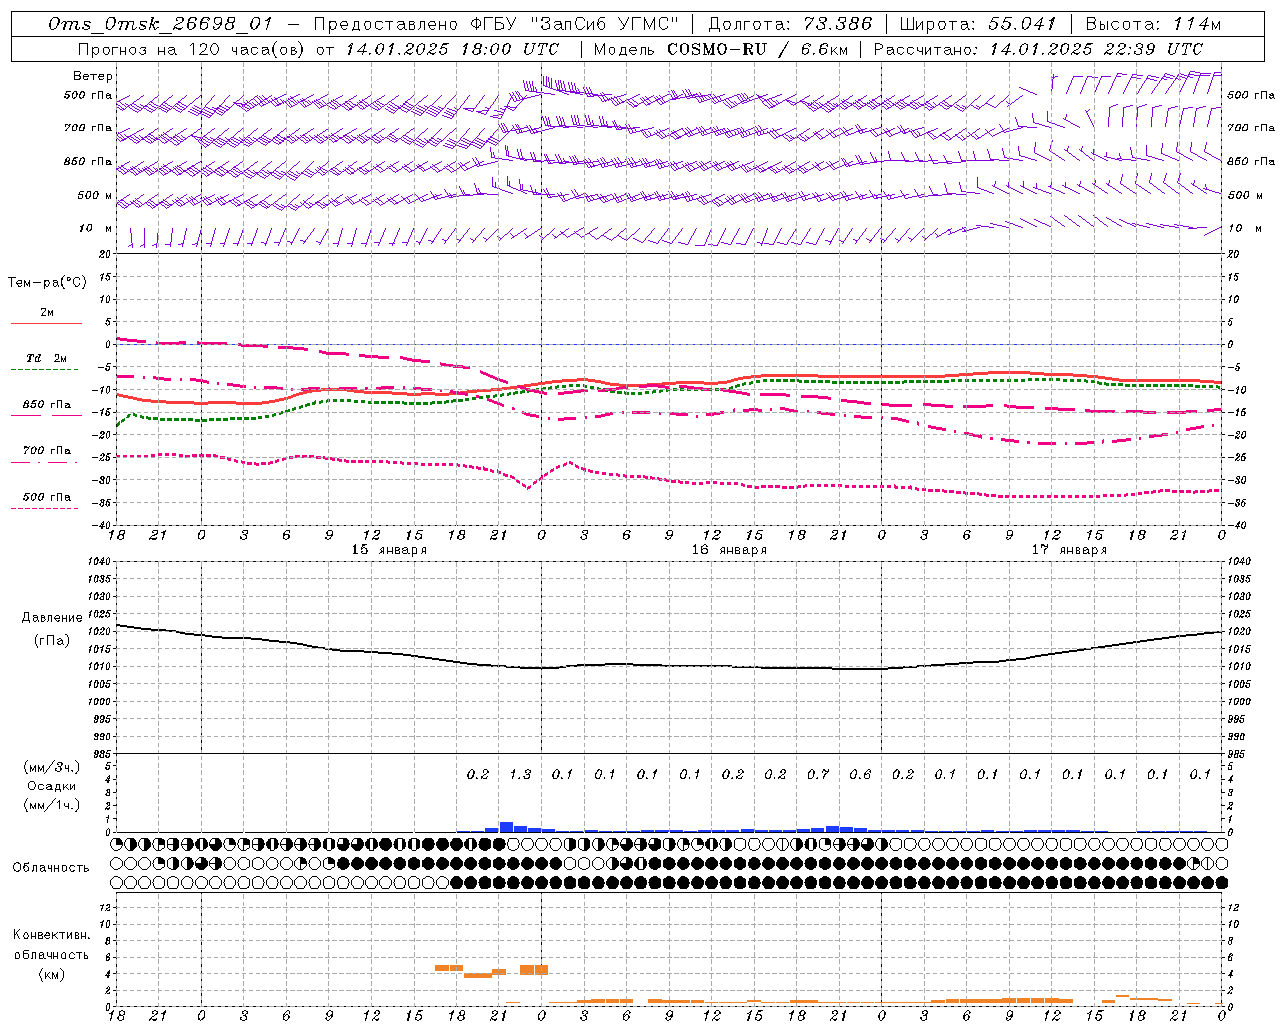Click the 16 января date label
The image size is (1280, 1024).
click(730, 550)
